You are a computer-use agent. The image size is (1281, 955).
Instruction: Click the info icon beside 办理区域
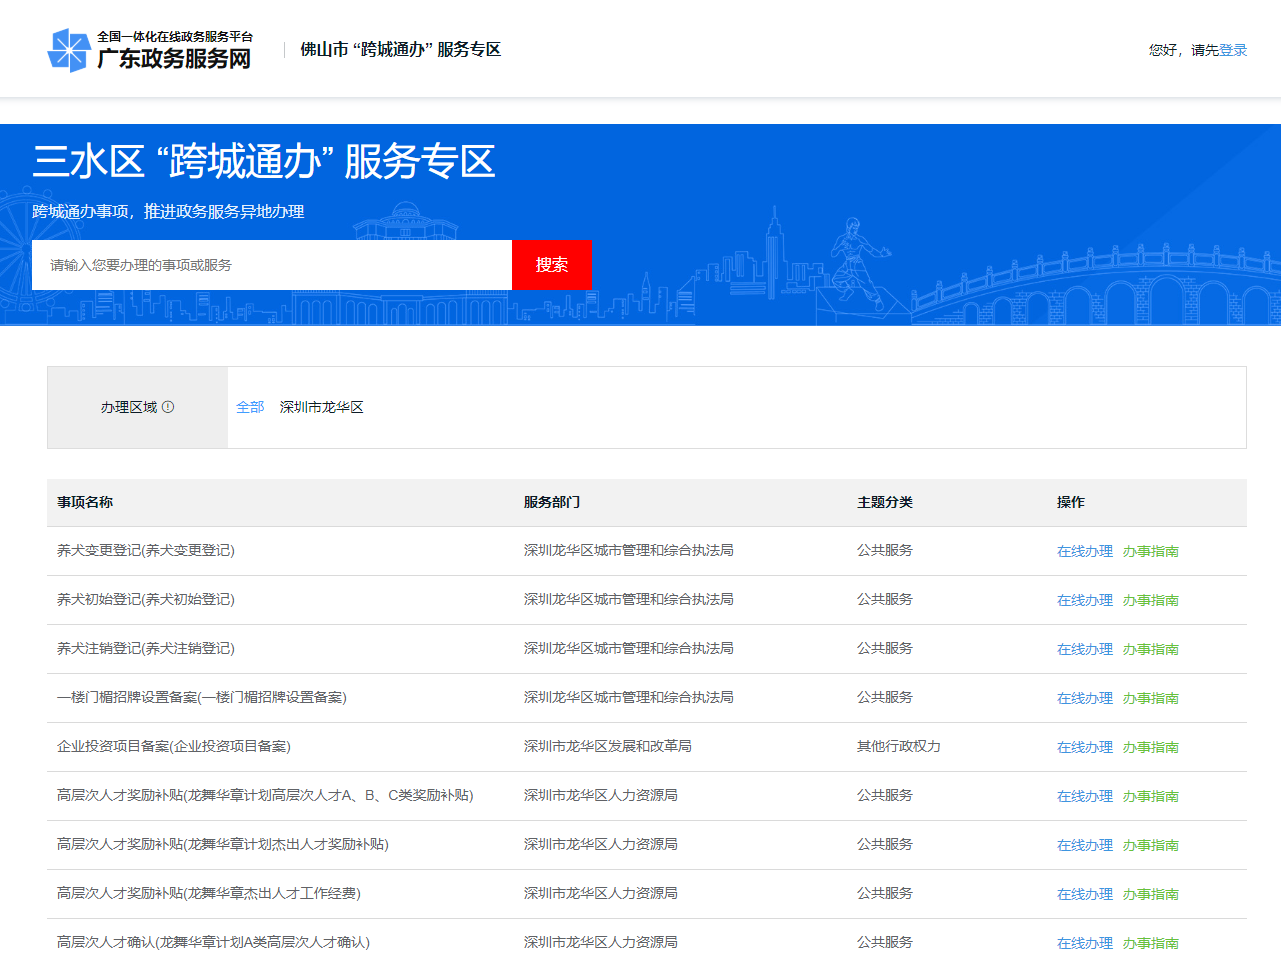tap(168, 407)
